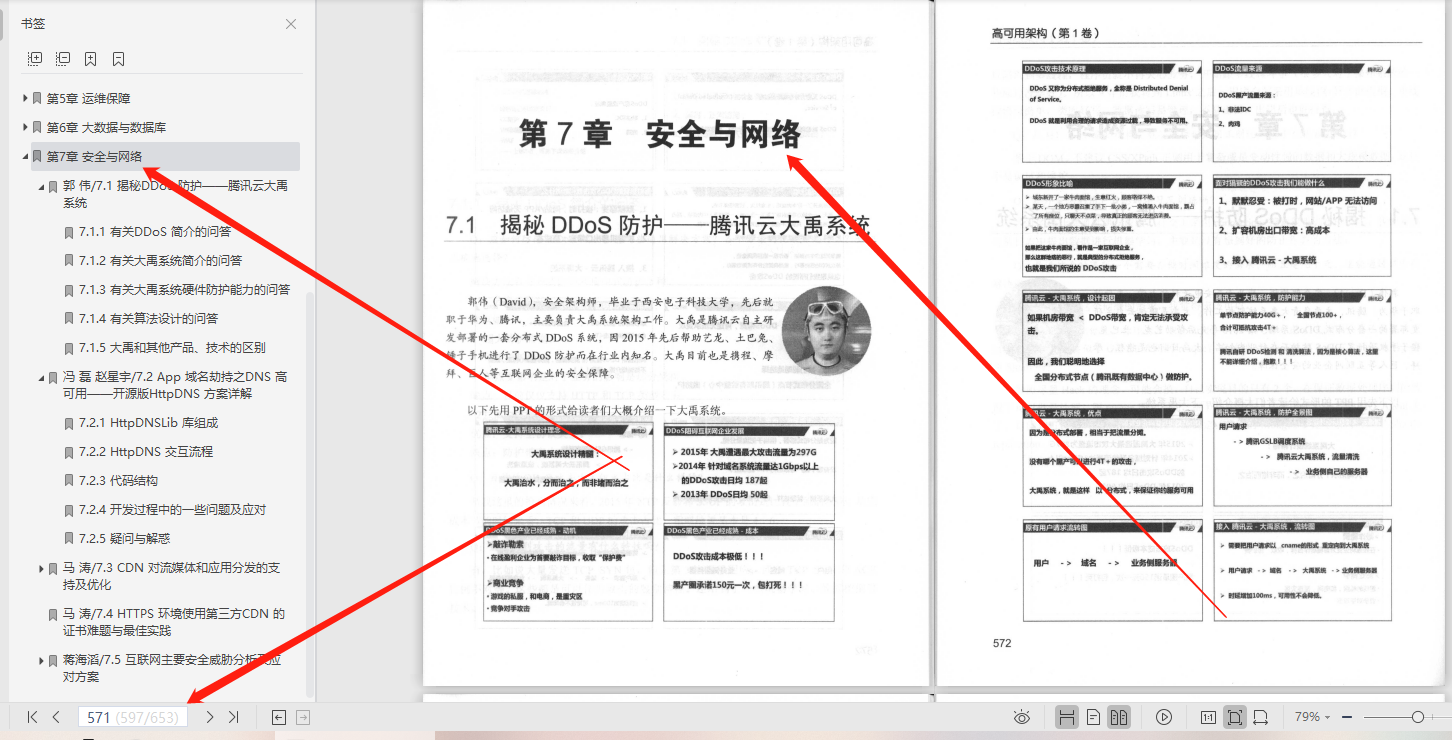This screenshot has width=1452, height=740.
Task: Click header 高可用架构（第1卷） on right page
Action: (x=1045, y=33)
